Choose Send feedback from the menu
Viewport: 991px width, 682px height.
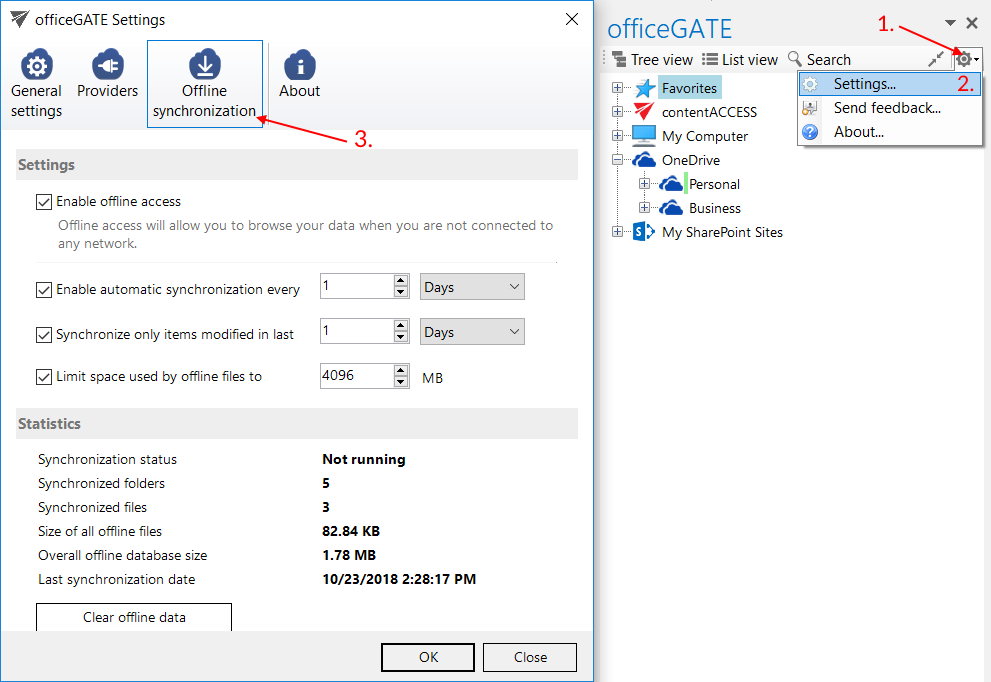tap(887, 108)
